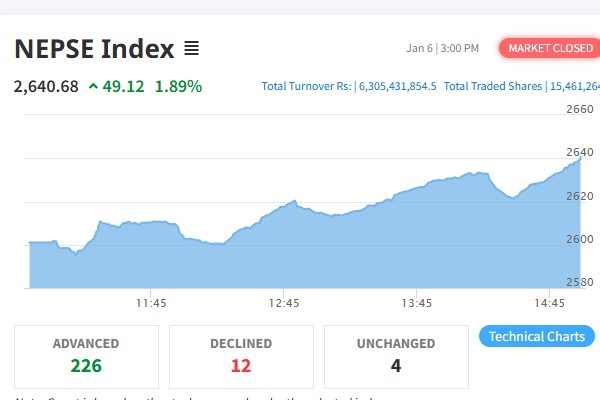Click the blue area chart's peak near 2640
Viewport: 600px width, 400px height.
(x=579, y=160)
